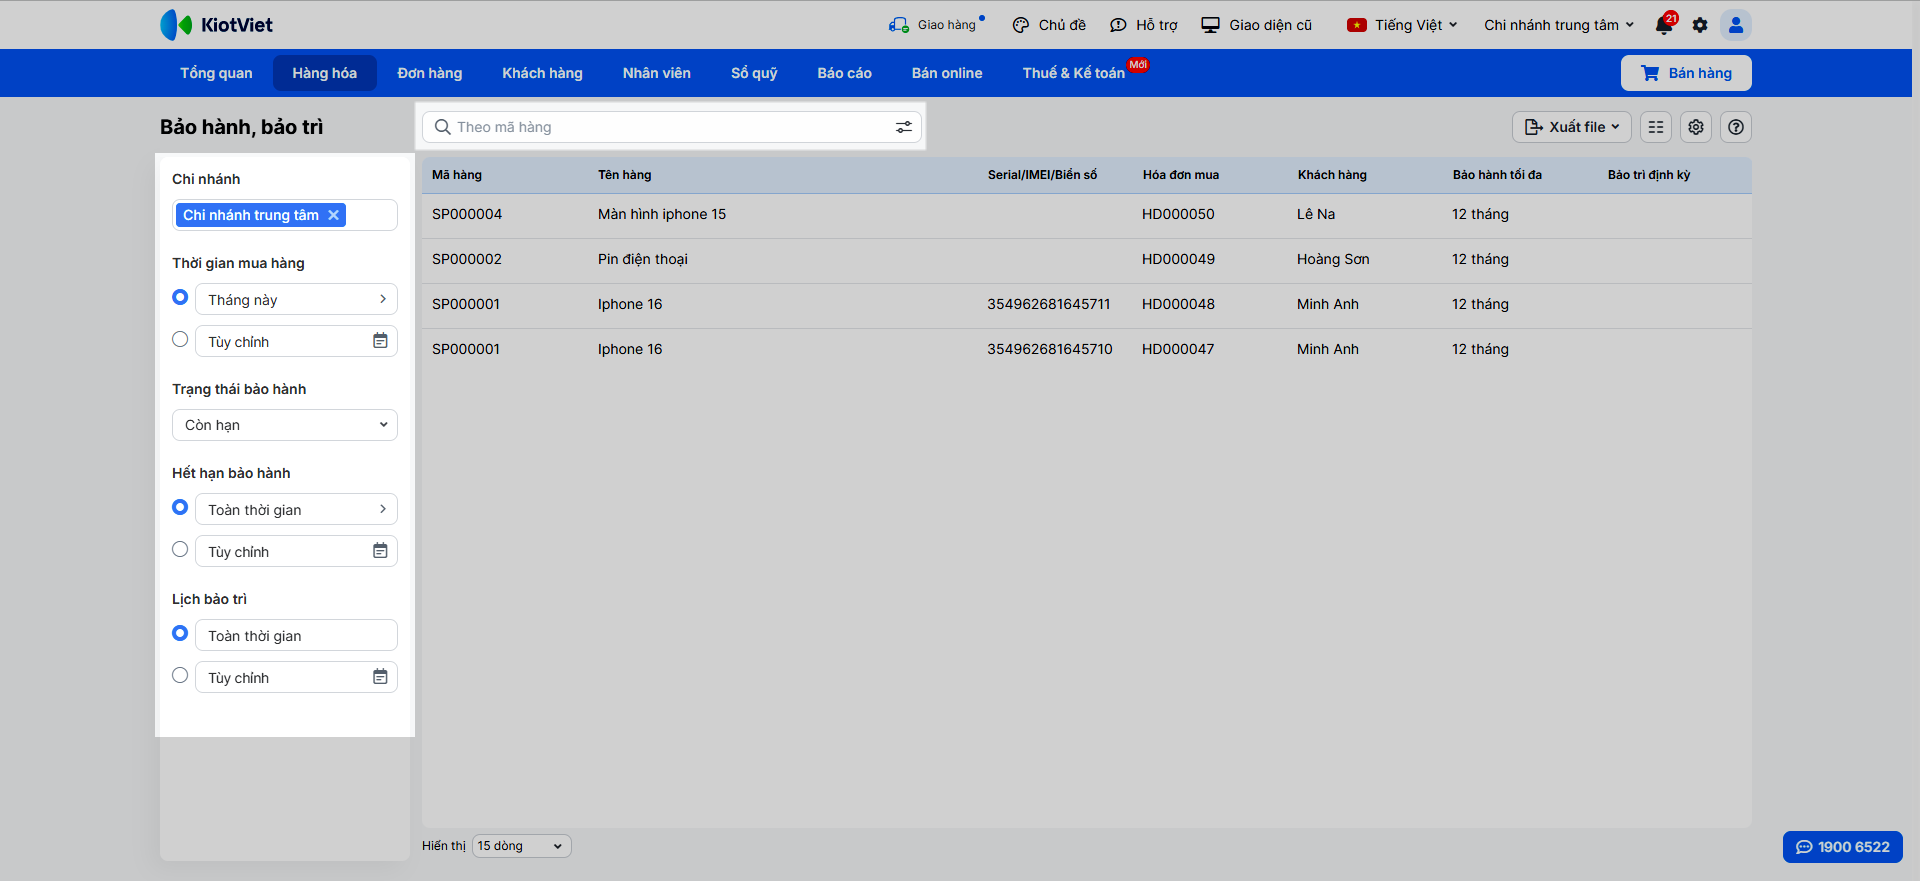Expand Toàn thời gian picker under Hết hạn bảo hành

click(x=296, y=509)
